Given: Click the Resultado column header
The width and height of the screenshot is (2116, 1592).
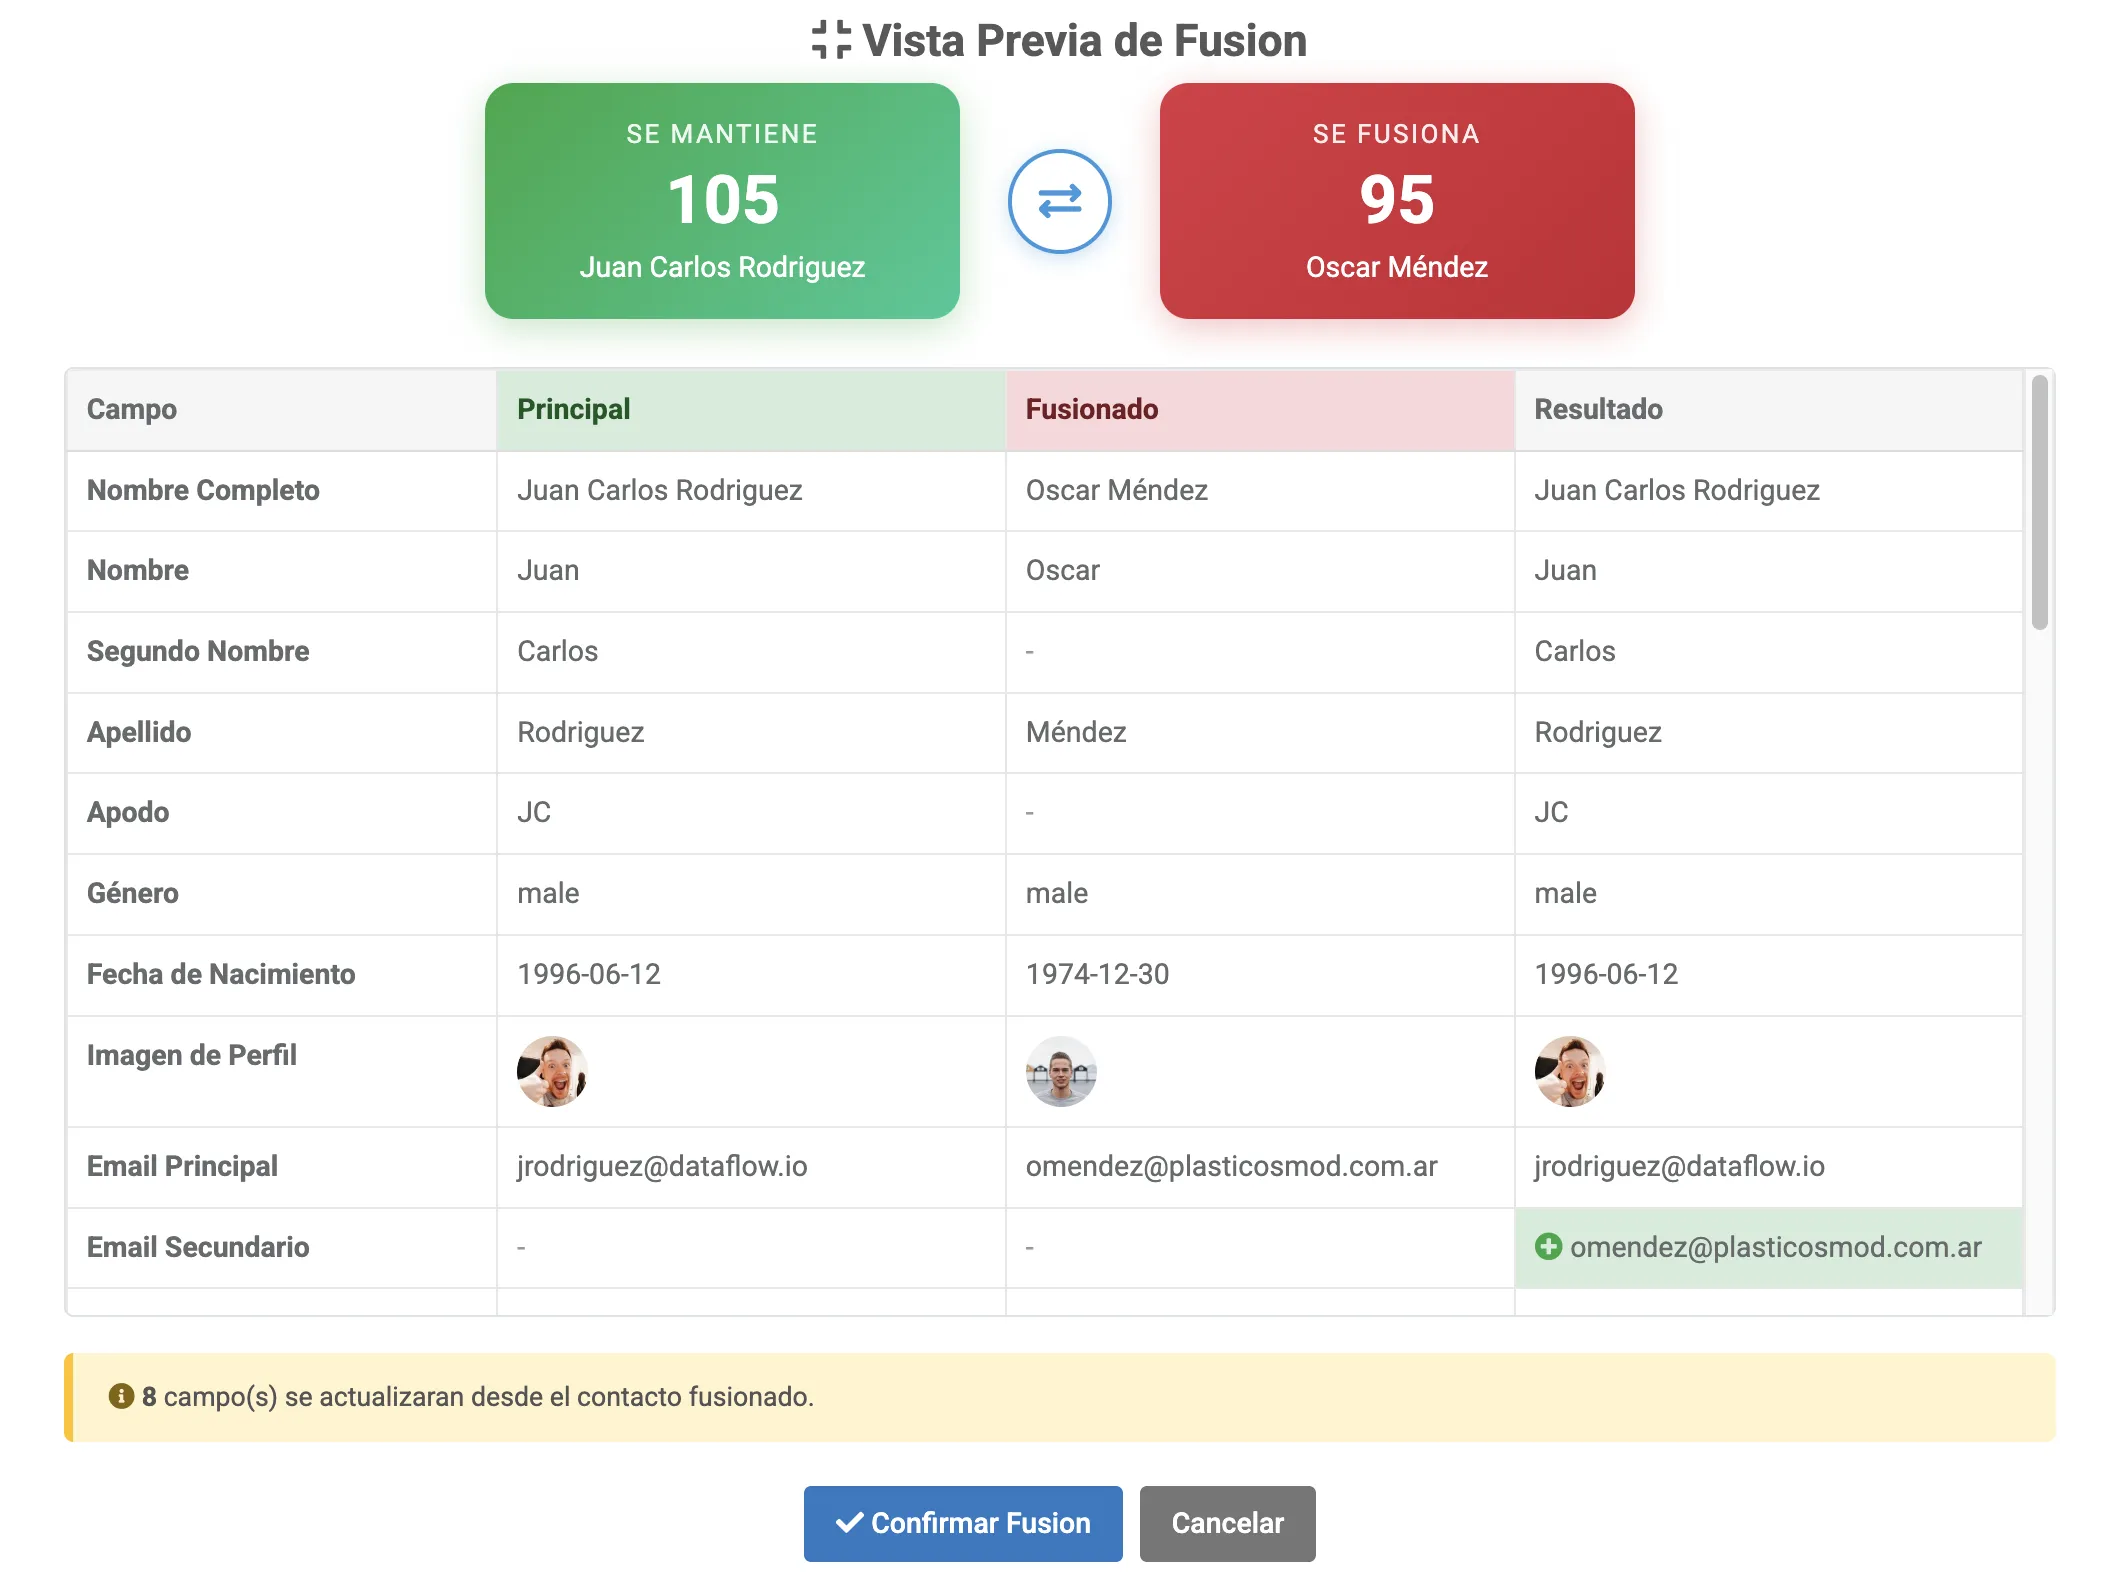Looking at the screenshot, I should coord(1769,410).
